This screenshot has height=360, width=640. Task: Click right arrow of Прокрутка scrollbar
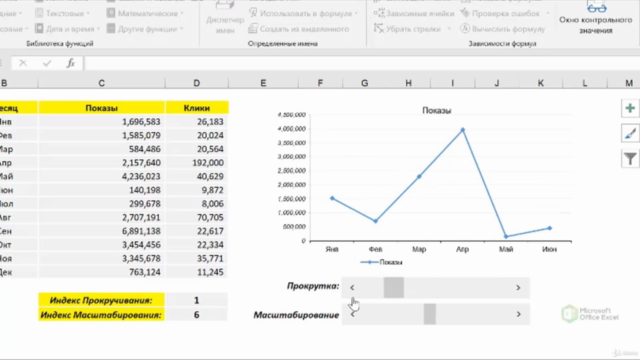click(518, 288)
